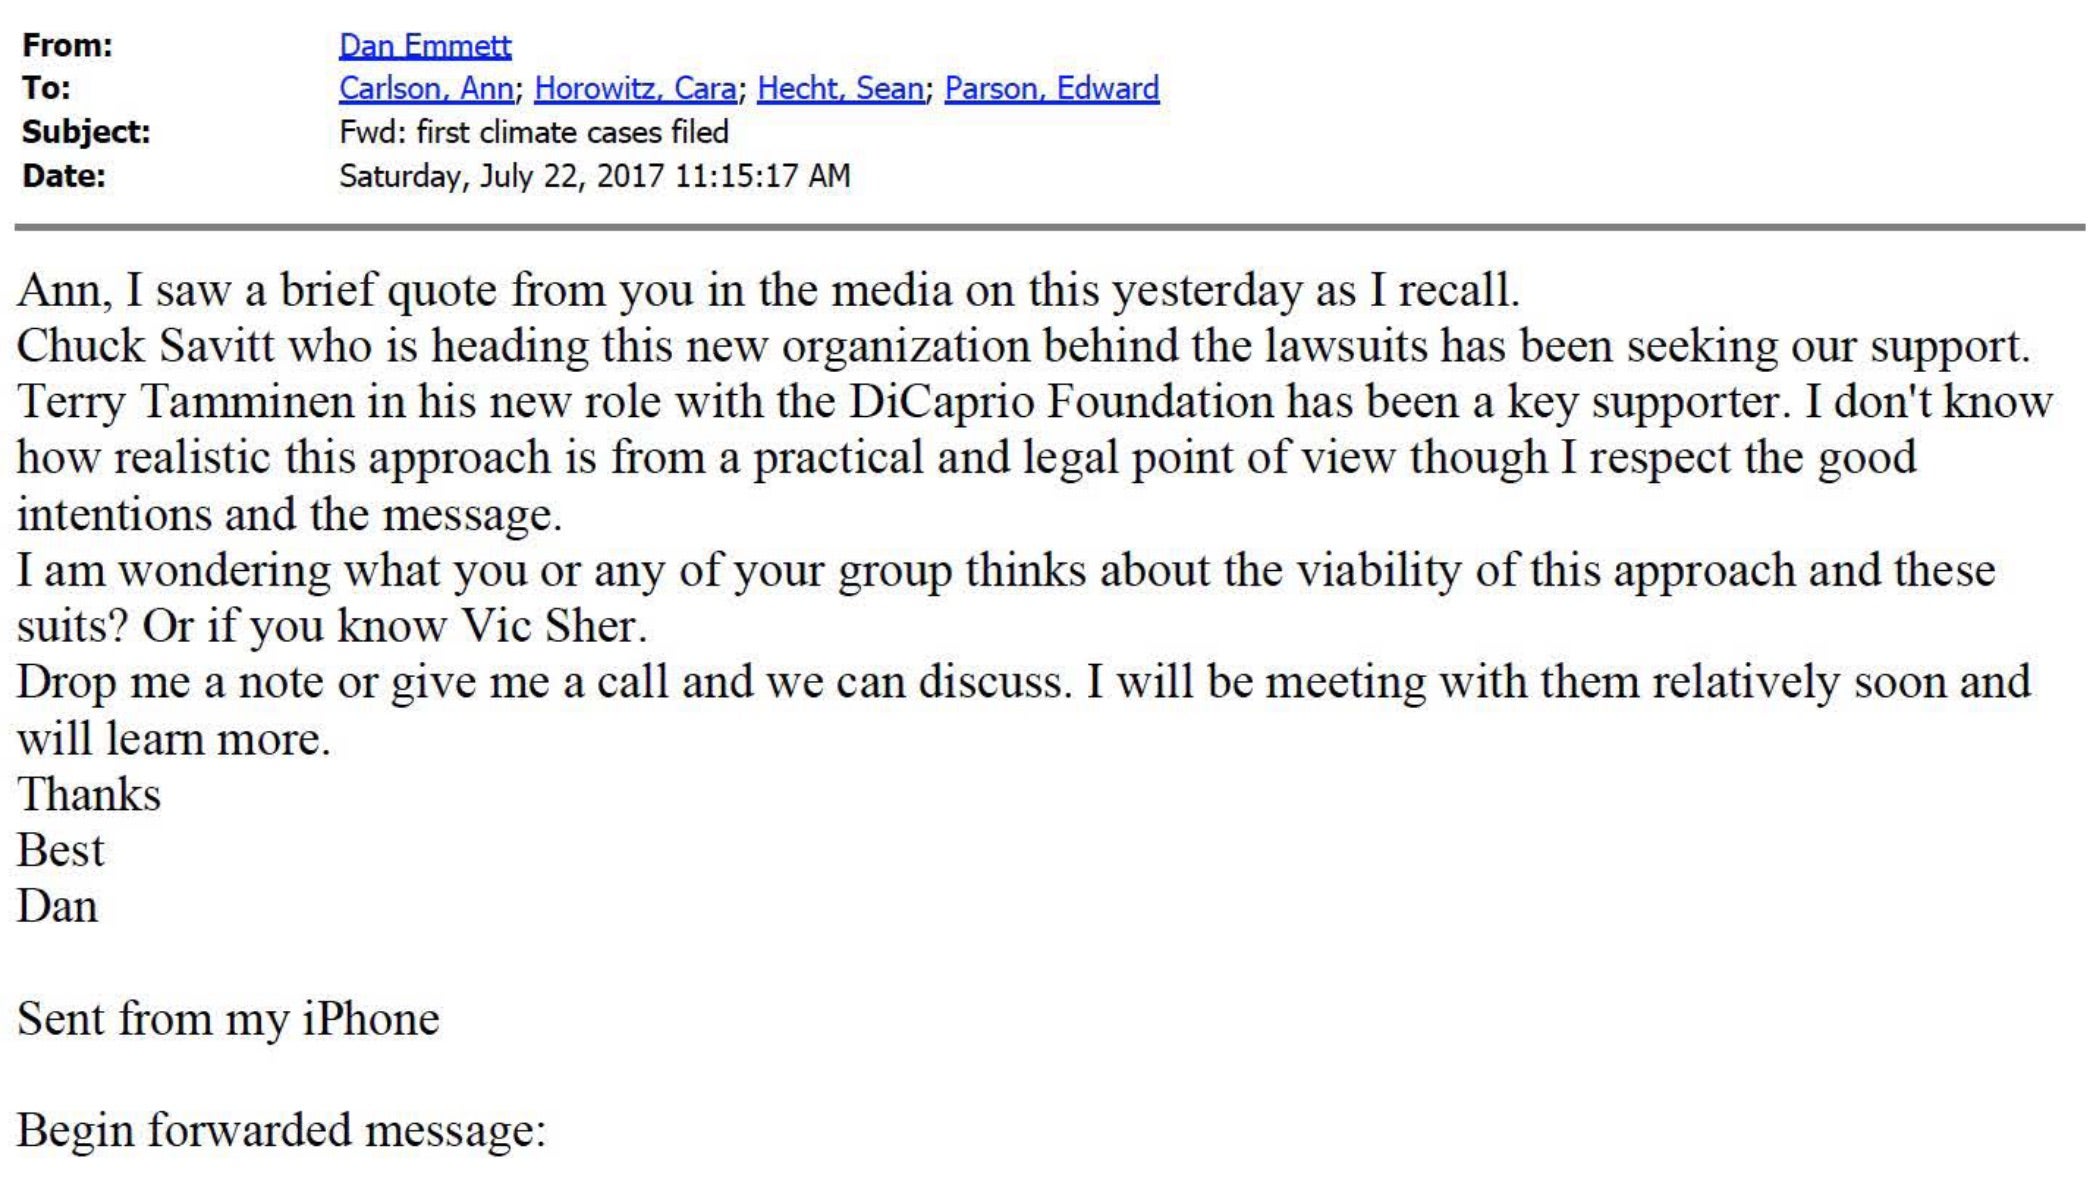Click the Dan signature line
Screen dimensions: 2100x1198
57,907
